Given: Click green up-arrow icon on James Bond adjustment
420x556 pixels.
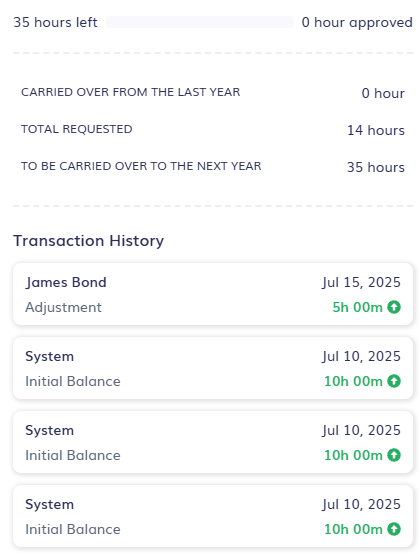Looking at the screenshot, I should [x=394, y=307].
